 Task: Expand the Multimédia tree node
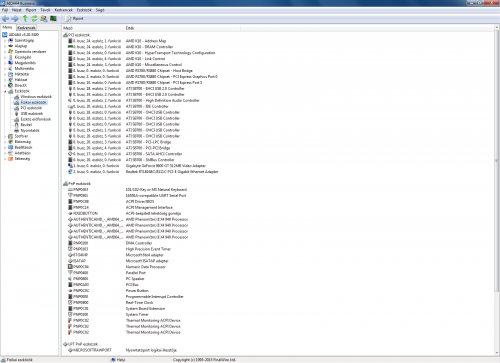(x=5, y=68)
